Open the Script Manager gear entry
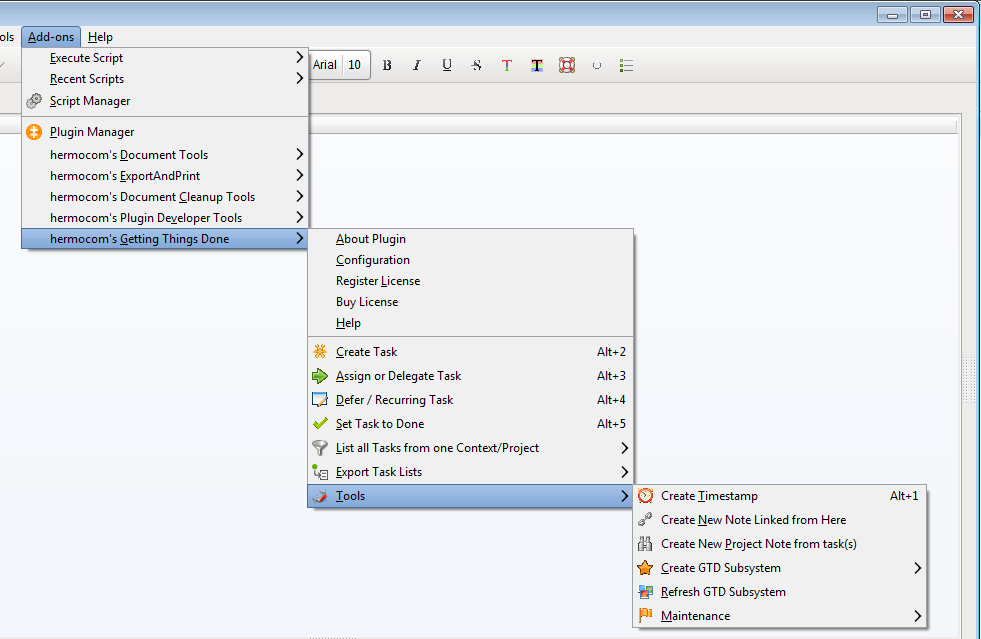Image resolution: width=981 pixels, height=639 pixels. click(90, 101)
